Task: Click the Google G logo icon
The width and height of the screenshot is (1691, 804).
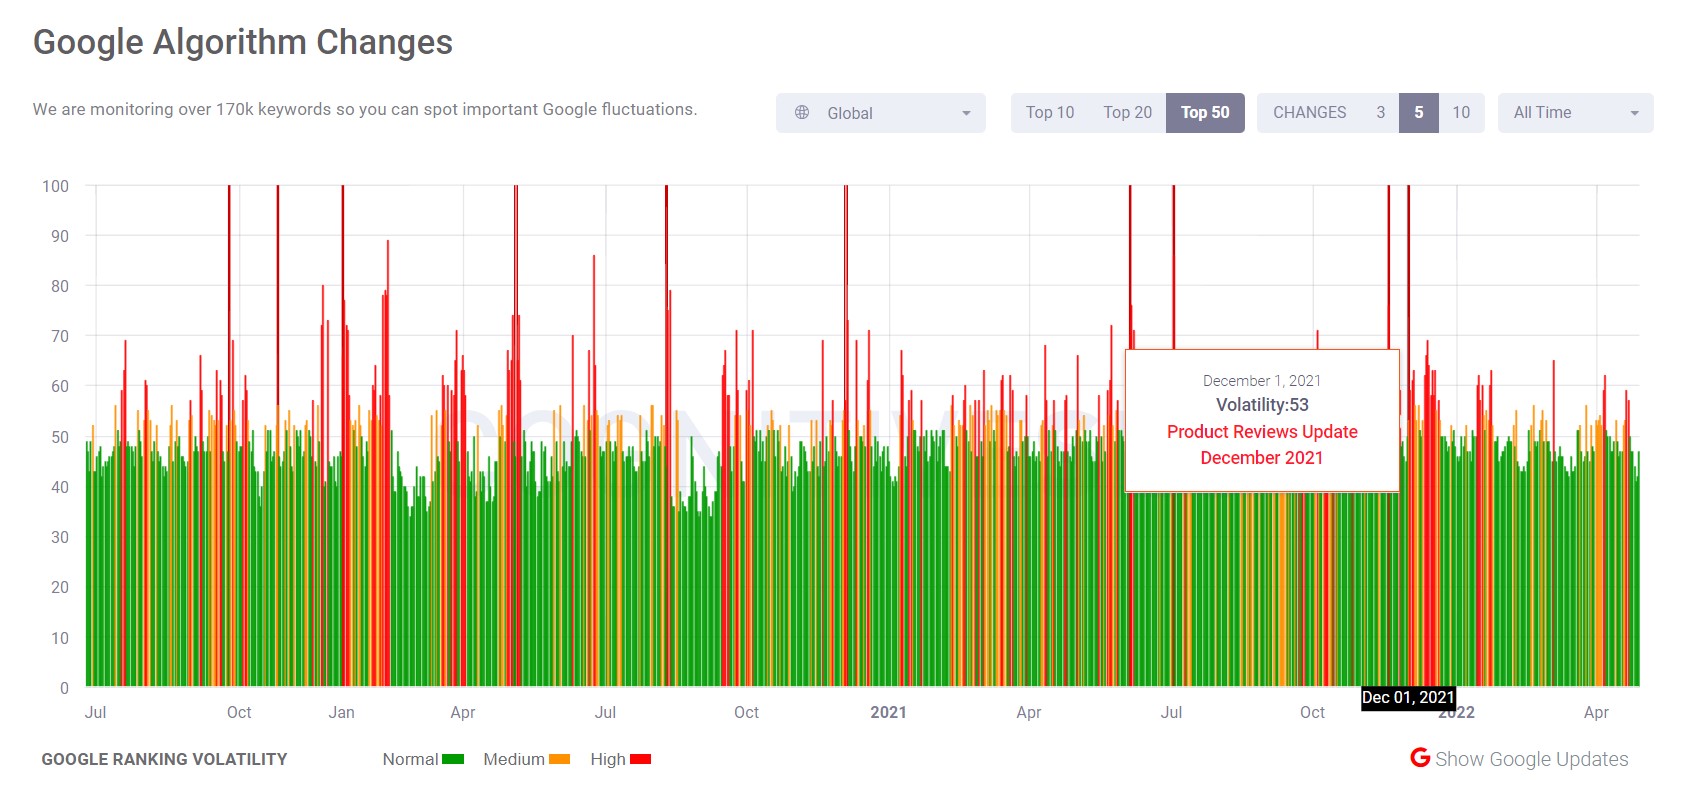Action: [1420, 758]
